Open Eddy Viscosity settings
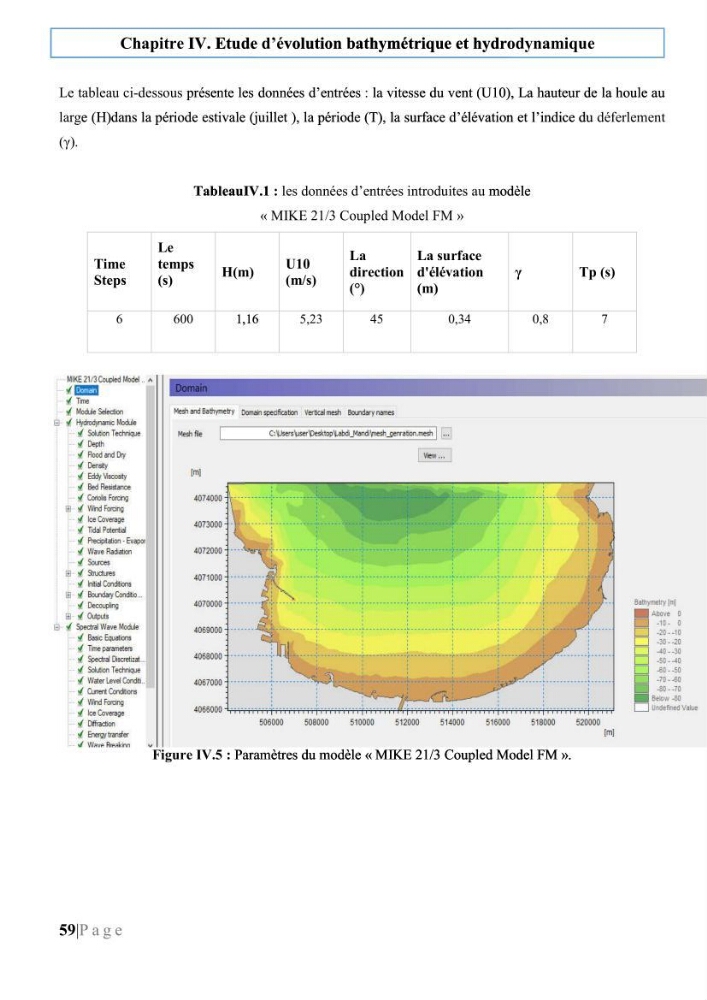This screenshot has width=707, height=1000. (x=107, y=476)
